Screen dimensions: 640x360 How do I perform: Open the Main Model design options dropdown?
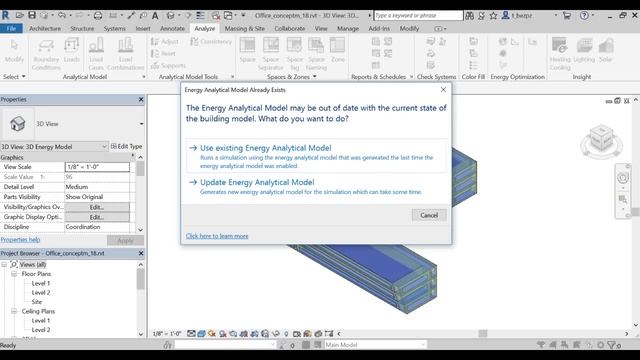[x=422, y=345]
